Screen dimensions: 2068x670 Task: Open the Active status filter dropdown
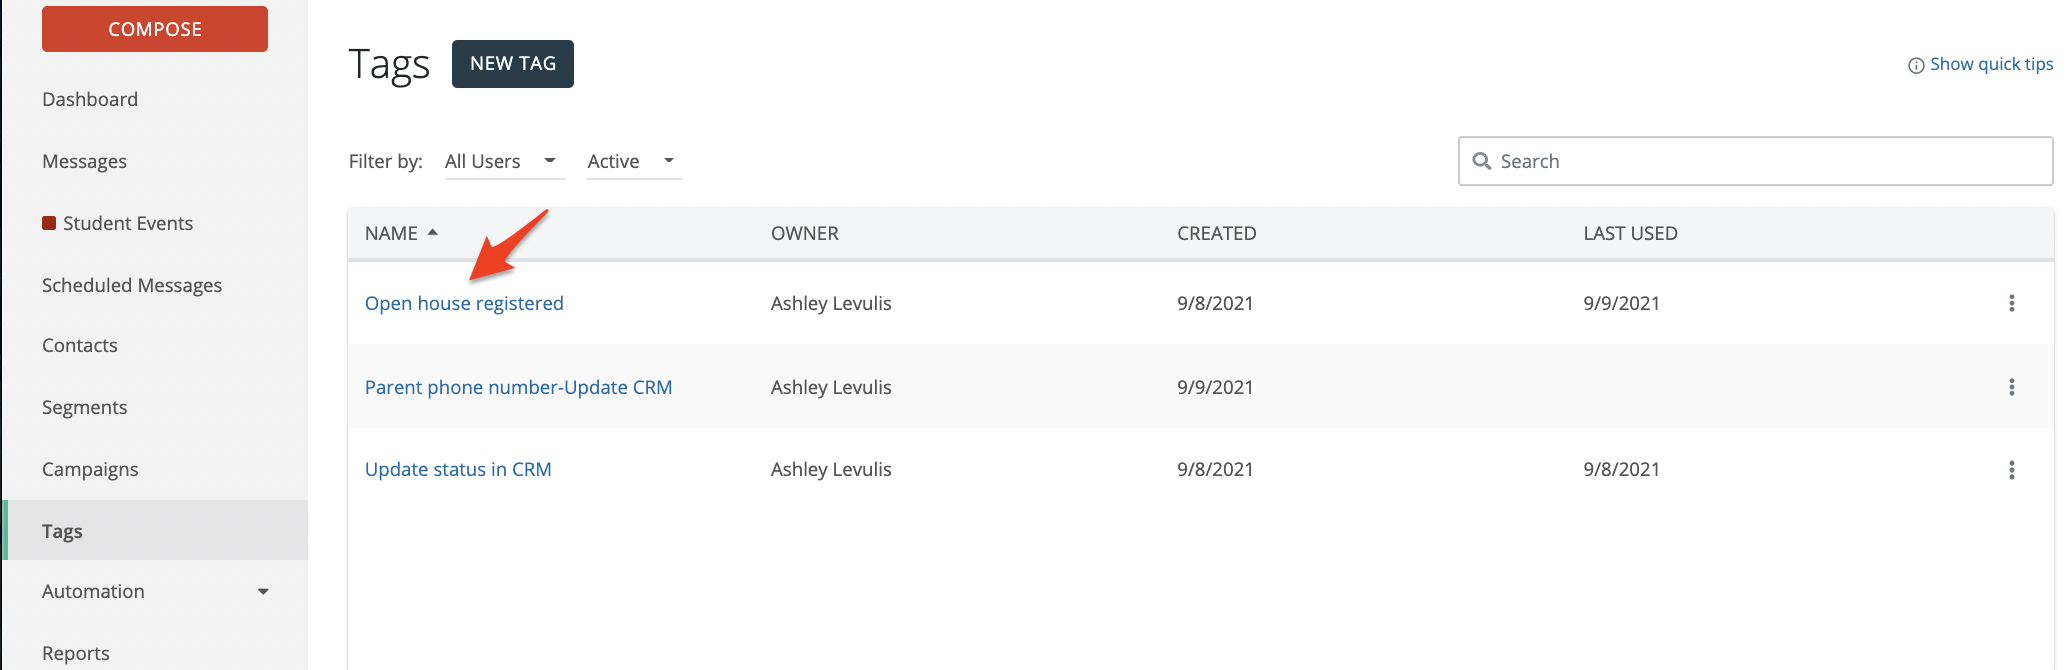click(x=633, y=161)
